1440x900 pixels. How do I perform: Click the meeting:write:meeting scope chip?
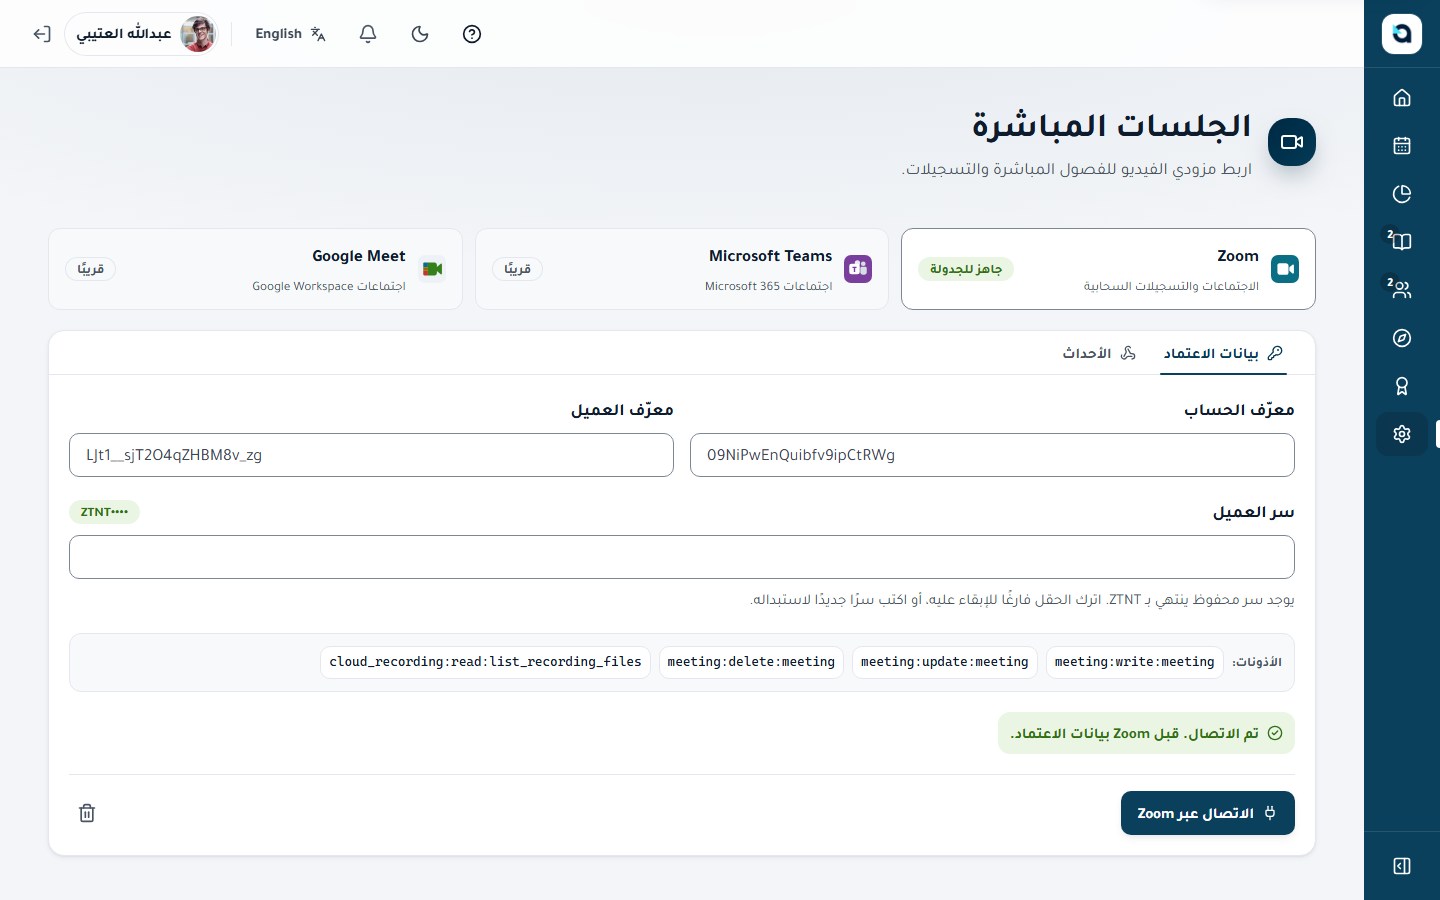1134,662
